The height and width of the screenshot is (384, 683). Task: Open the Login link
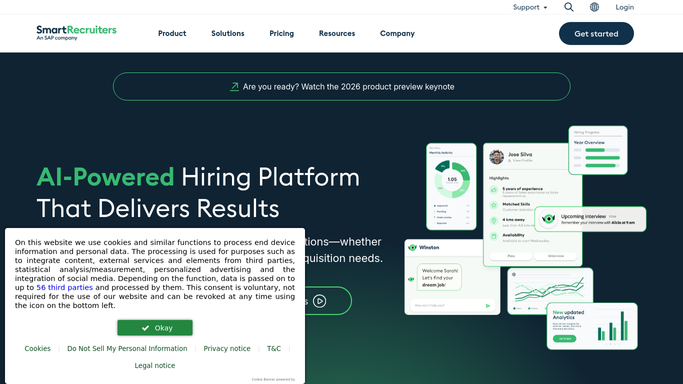(x=624, y=7)
